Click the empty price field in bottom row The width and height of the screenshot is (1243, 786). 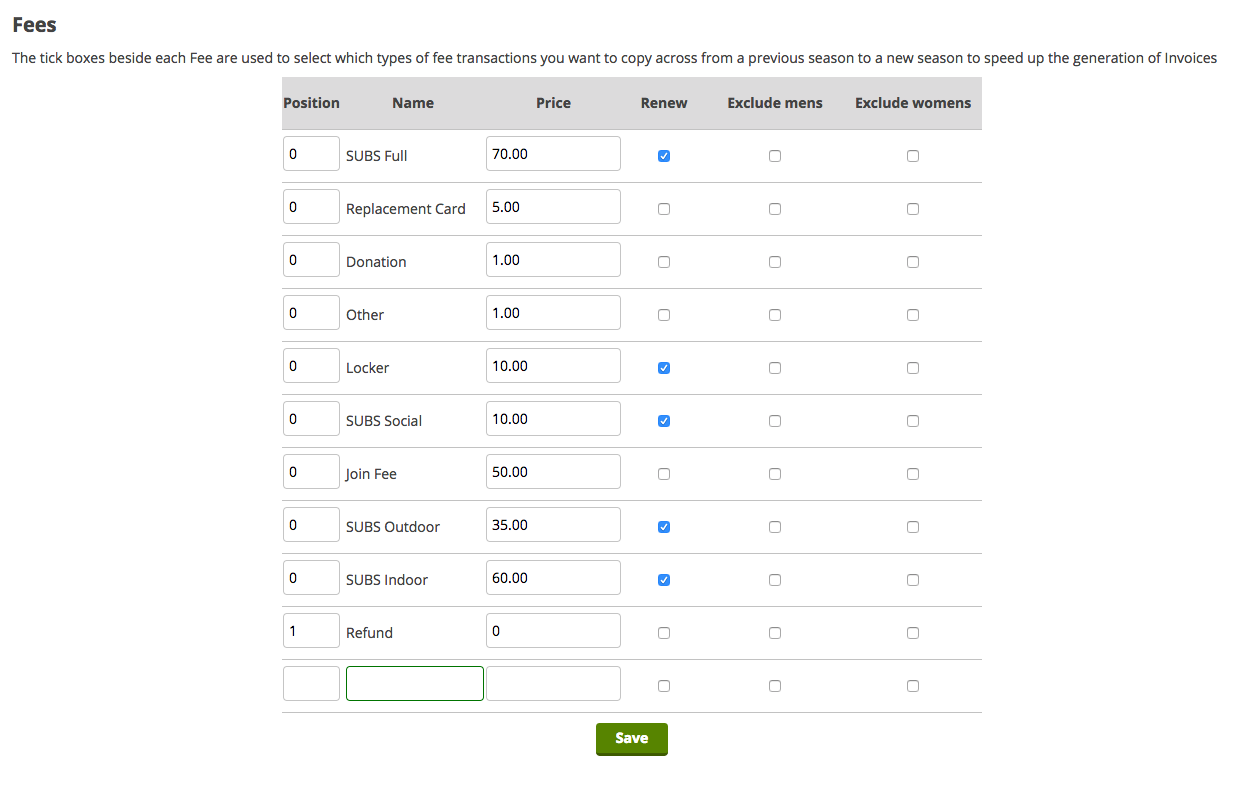tap(553, 683)
